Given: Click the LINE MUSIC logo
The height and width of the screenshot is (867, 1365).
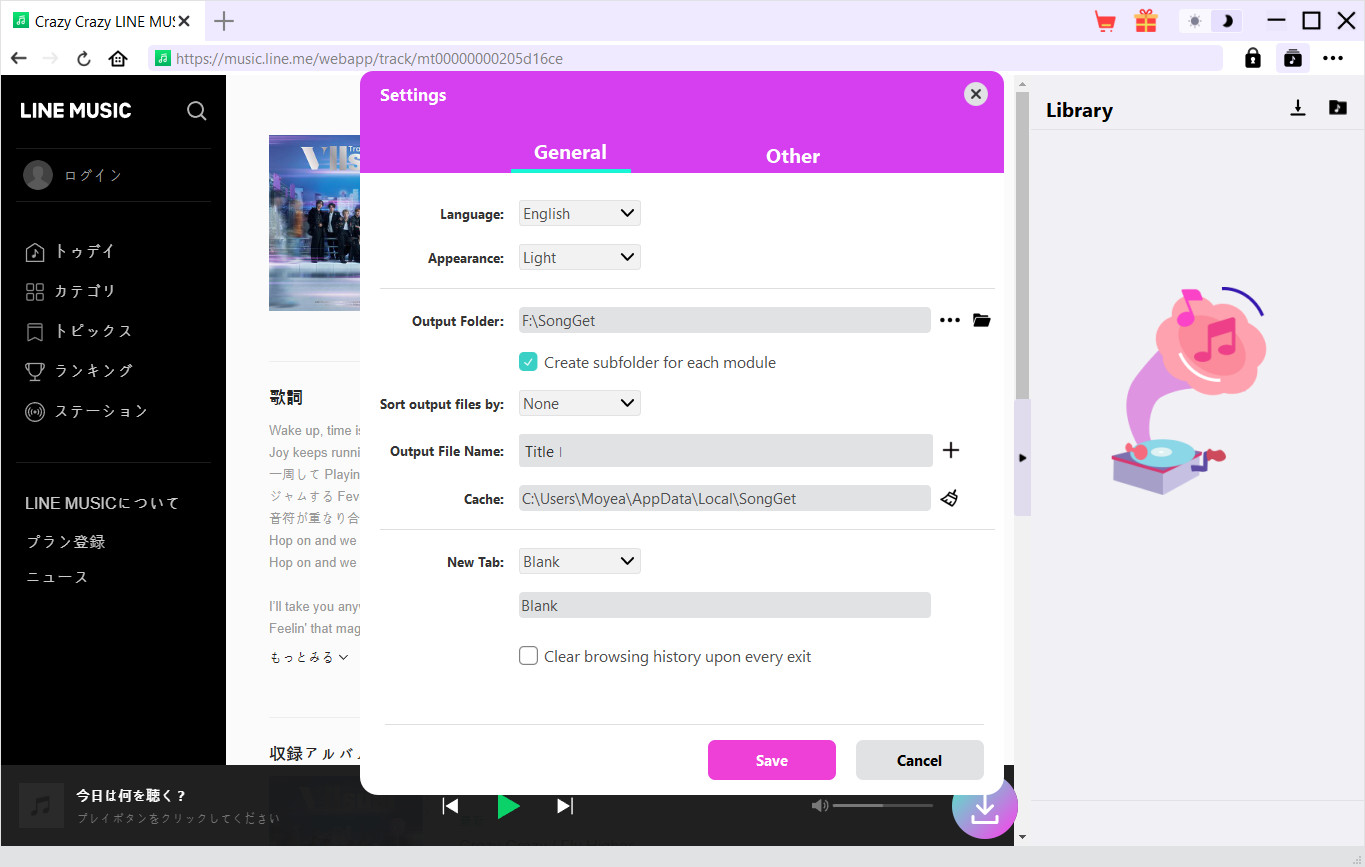Looking at the screenshot, I should 76,111.
